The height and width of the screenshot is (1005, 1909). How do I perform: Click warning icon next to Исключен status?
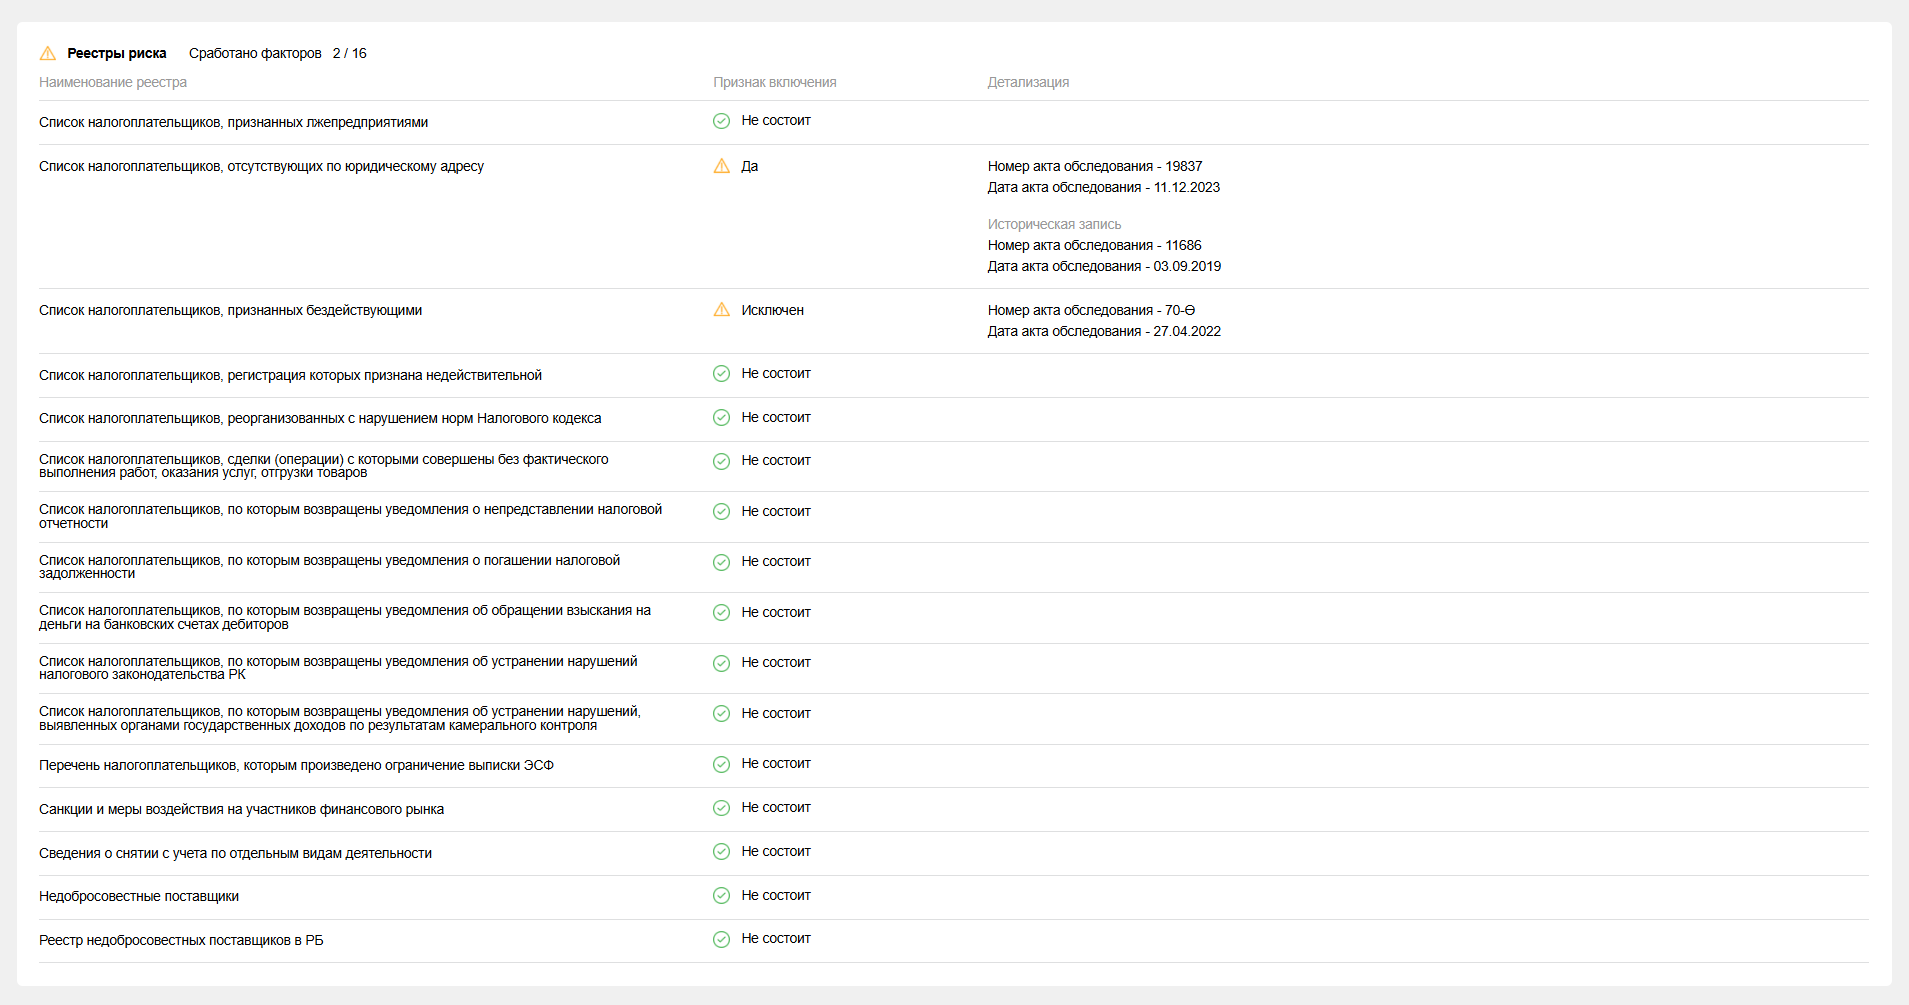coord(721,310)
